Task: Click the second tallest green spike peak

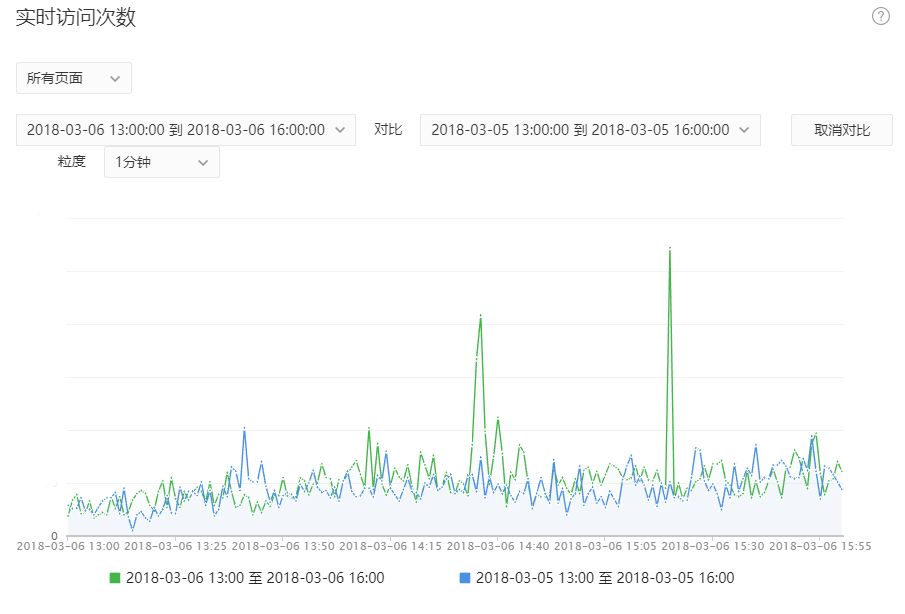Action: [480, 316]
